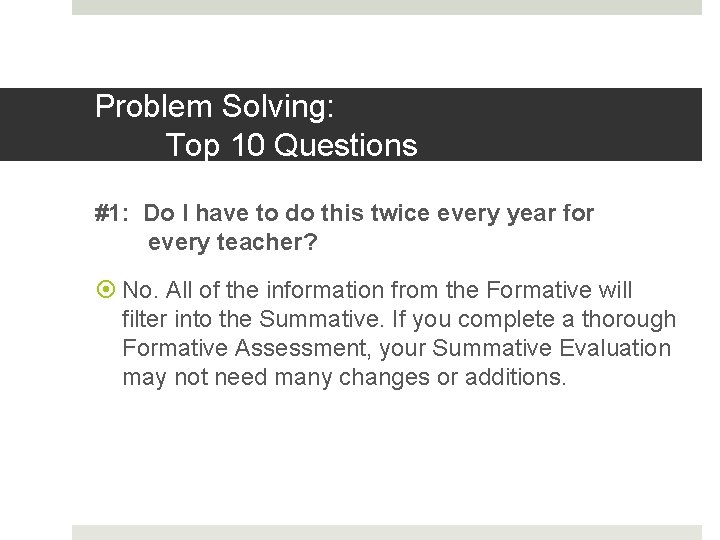Viewport: 720px width, 540px height.
Task: Click the word "No." starting the answer
Action: coord(141,291)
